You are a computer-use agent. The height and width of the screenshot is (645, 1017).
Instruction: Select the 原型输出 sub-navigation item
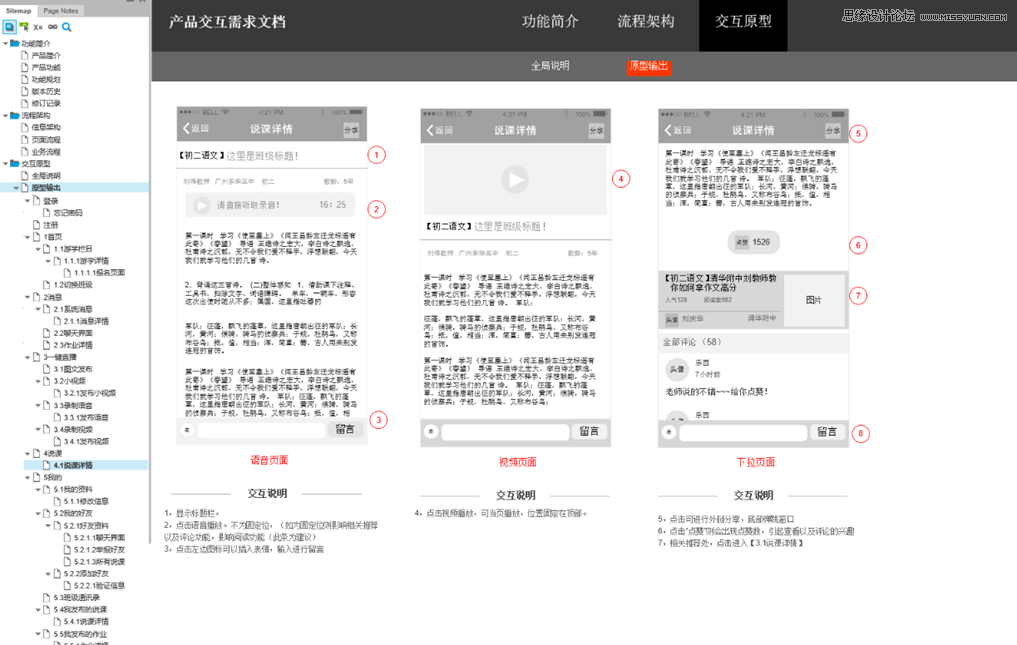(649, 66)
